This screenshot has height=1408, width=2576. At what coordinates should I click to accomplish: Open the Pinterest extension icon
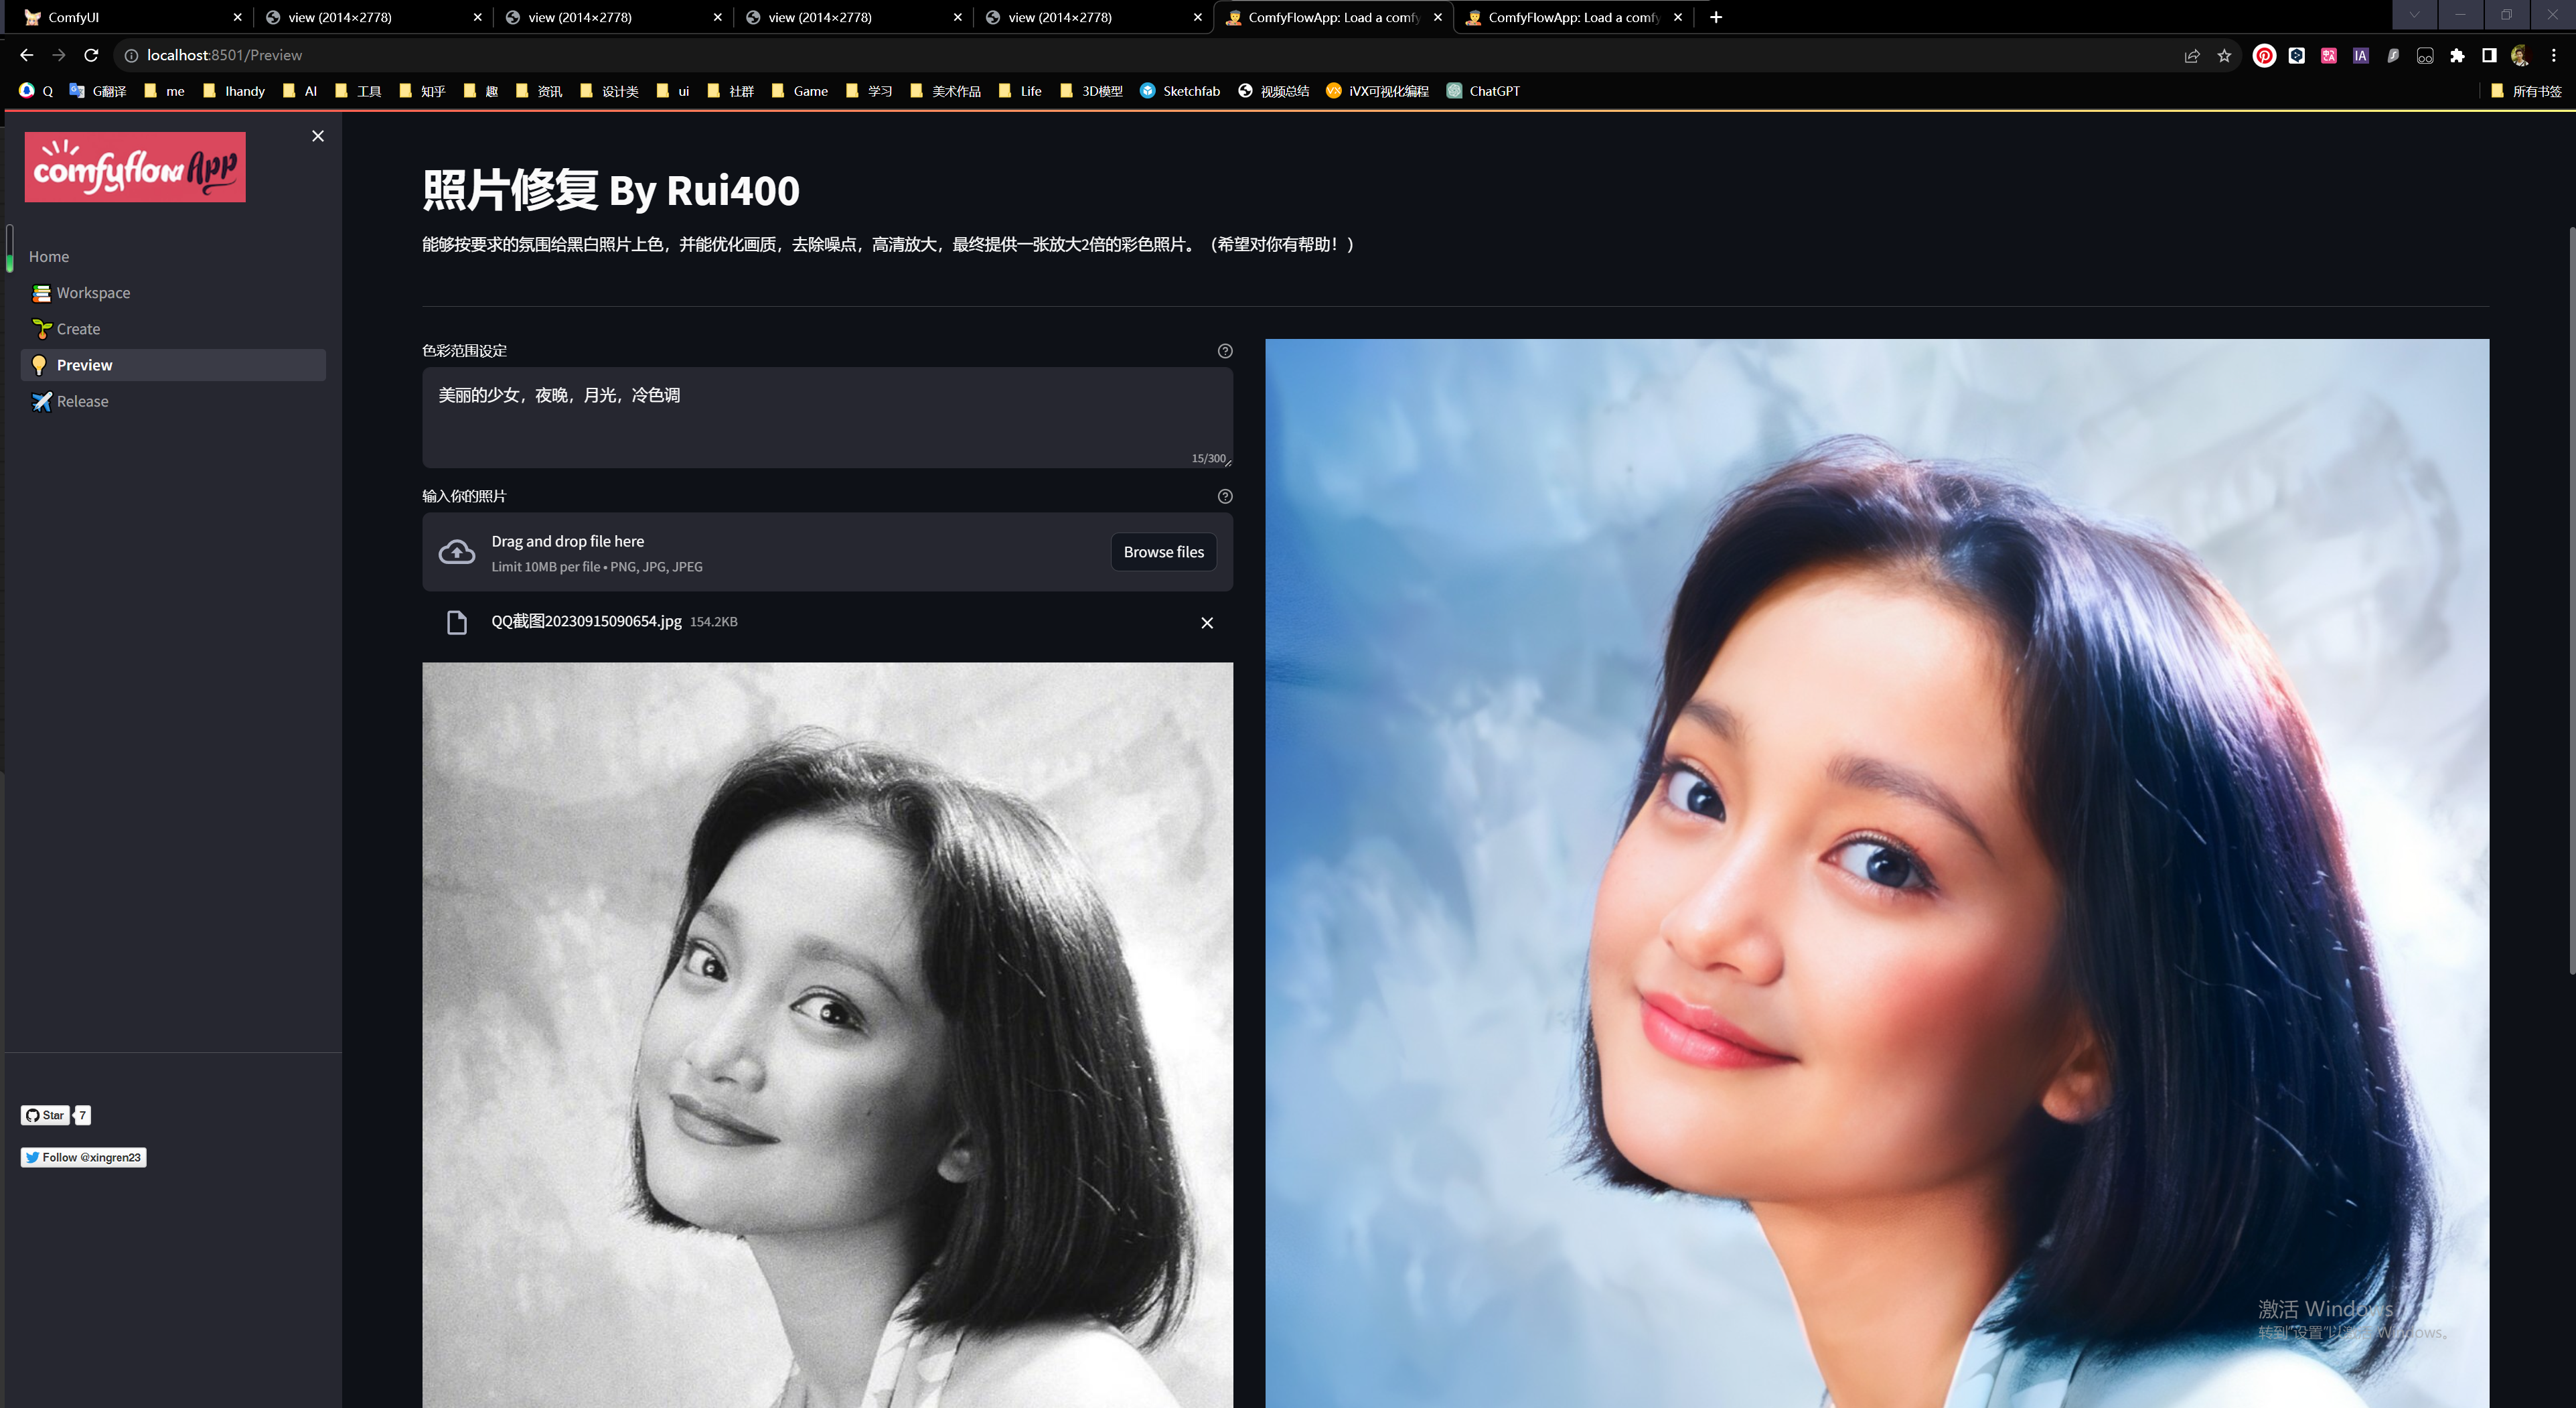coord(2264,56)
